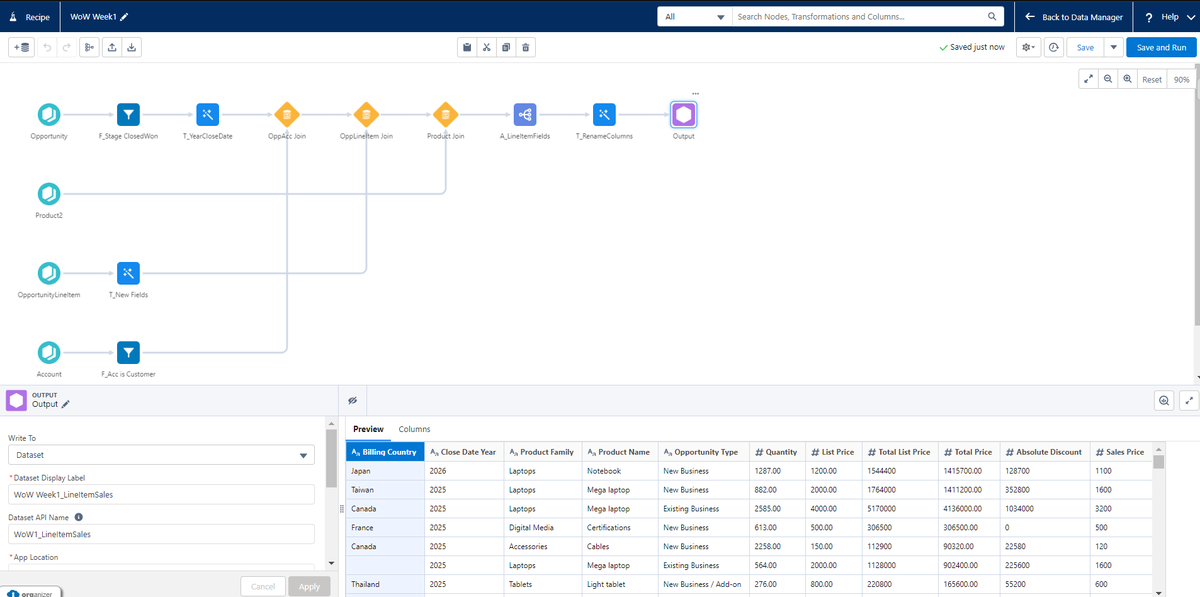Image resolution: width=1200 pixels, height=597 pixels.
Task: Click the Close Date Year column header
Action: pos(464,452)
